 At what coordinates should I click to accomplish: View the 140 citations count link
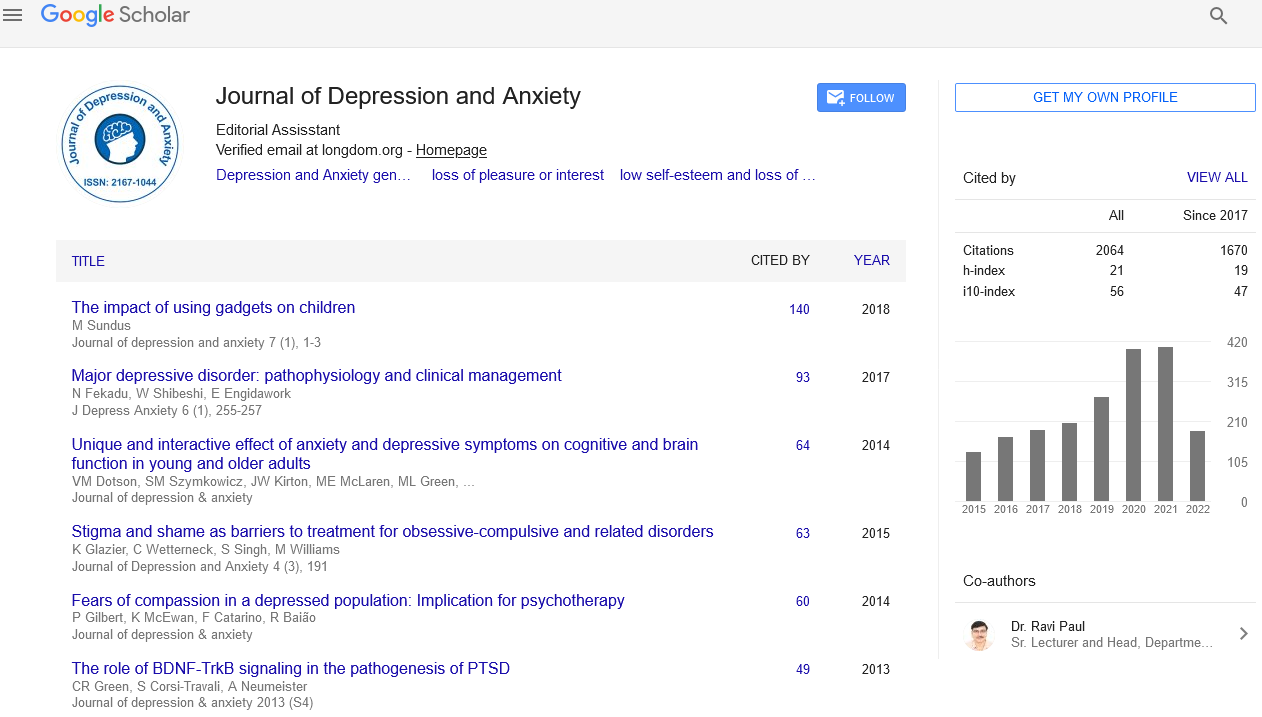click(x=798, y=309)
